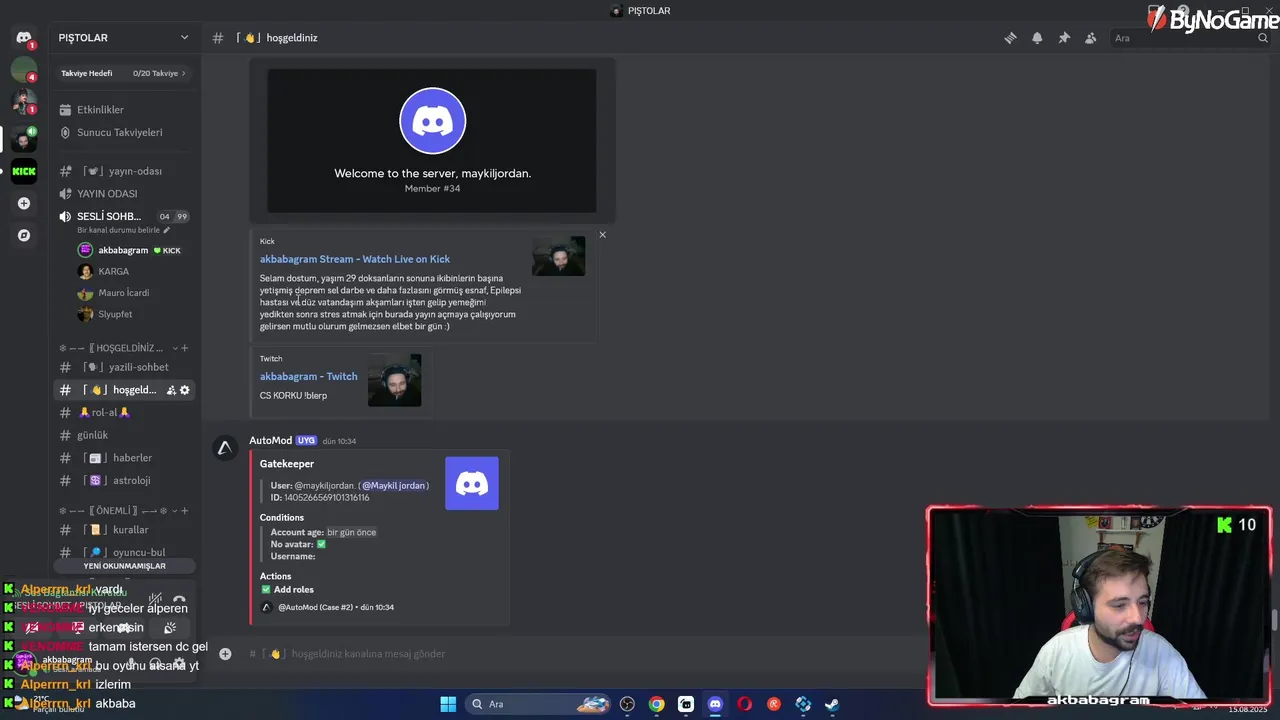Screen dimensions: 1280x720
Task: Invite people icon on hoşgeldiniz channel
Action: 171,390
